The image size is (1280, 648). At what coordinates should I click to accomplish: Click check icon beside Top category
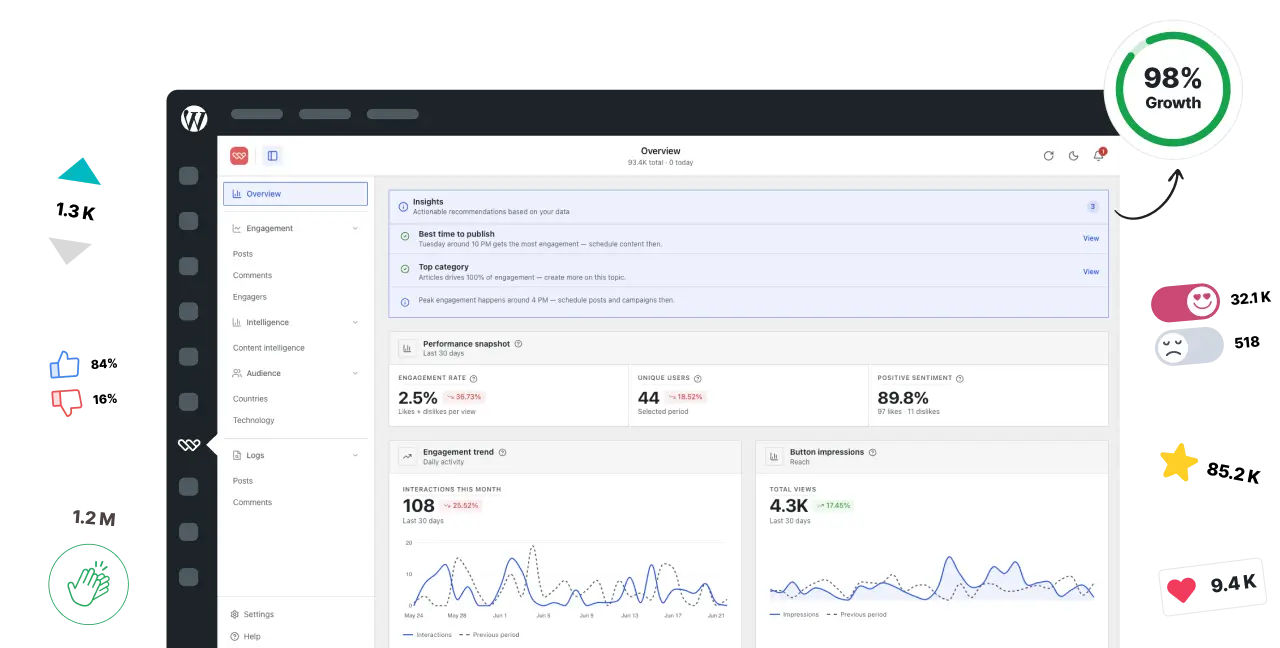pos(405,270)
